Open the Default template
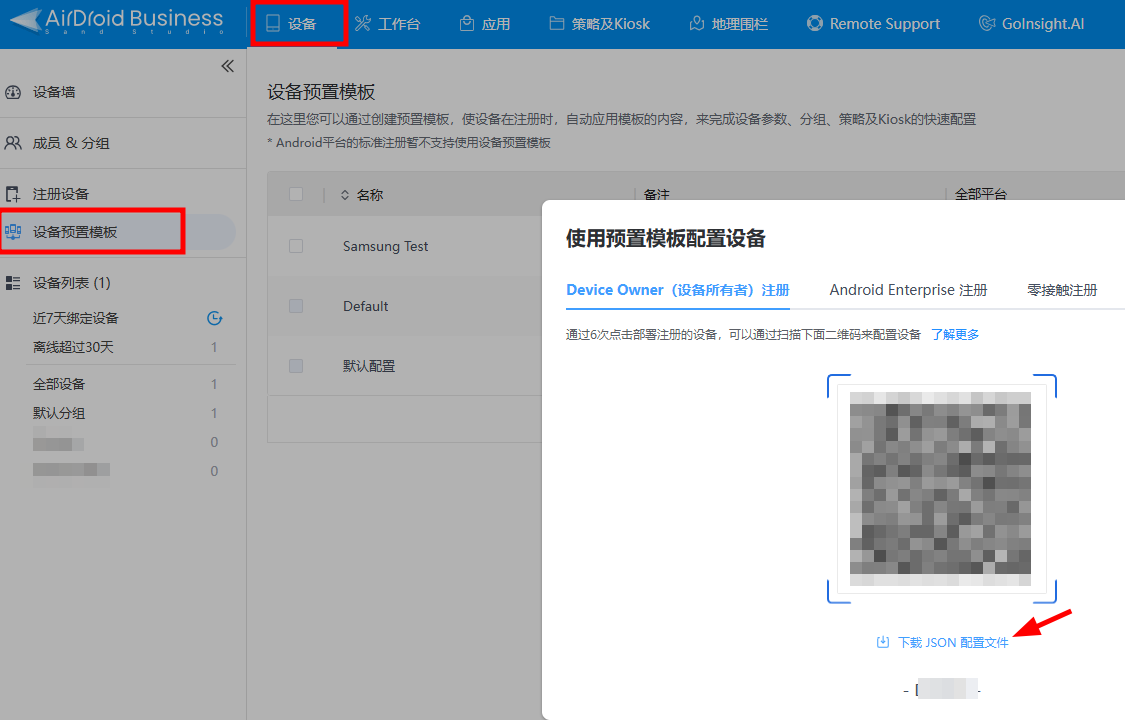Viewport: 1125px width, 720px height. click(365, 306)
